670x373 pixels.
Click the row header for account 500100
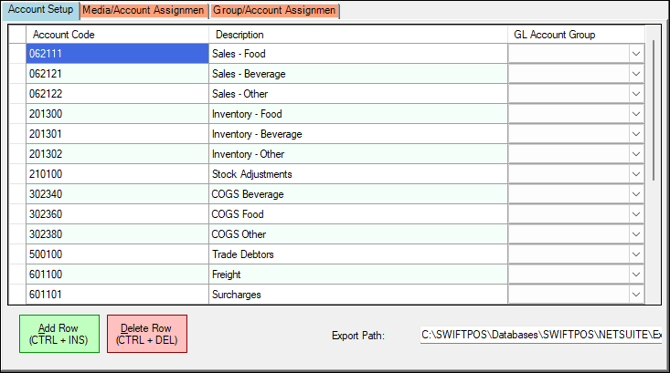pos(18,255)
